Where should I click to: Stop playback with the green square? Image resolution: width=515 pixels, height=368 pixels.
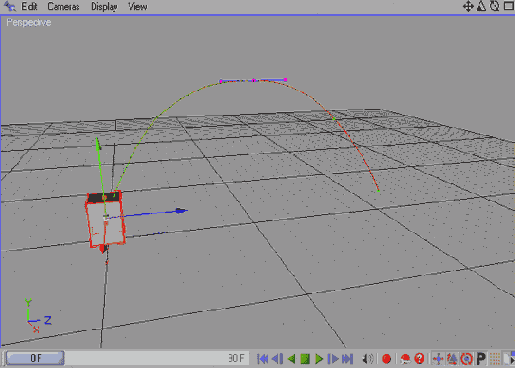(305, 359)
